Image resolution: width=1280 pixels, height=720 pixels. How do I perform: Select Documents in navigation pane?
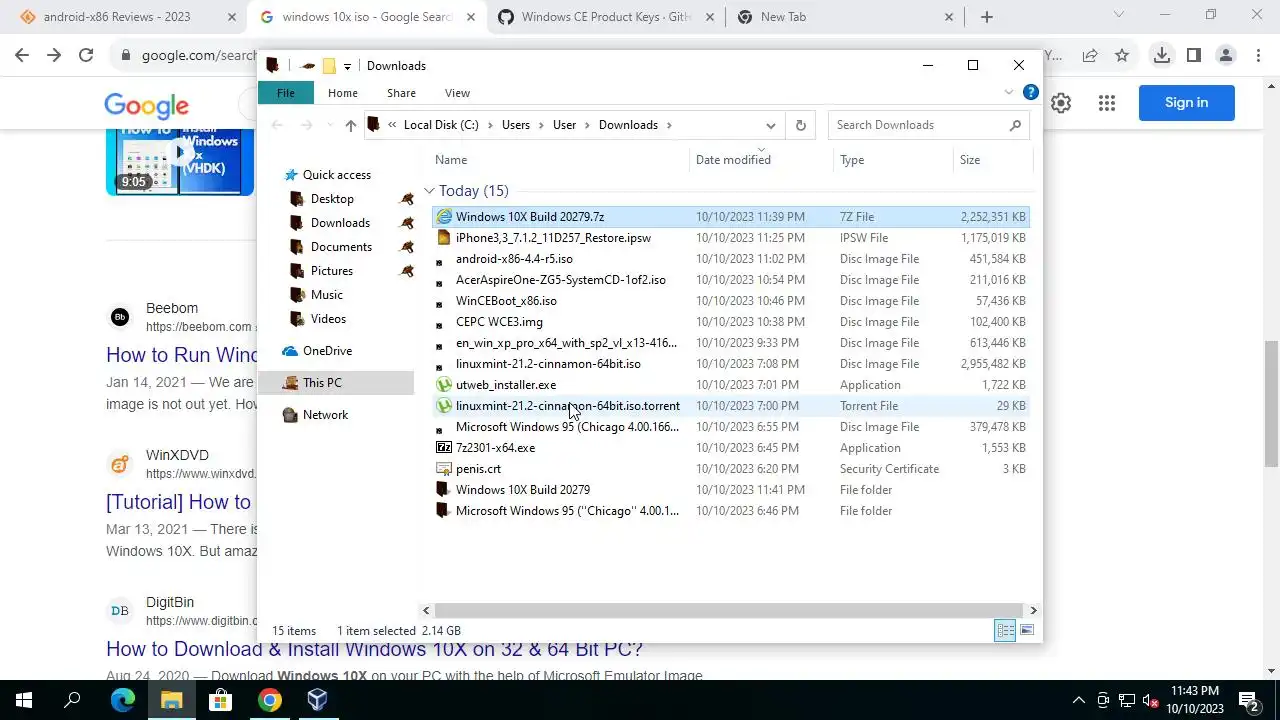pyautogui.click(x=341, y=247)
